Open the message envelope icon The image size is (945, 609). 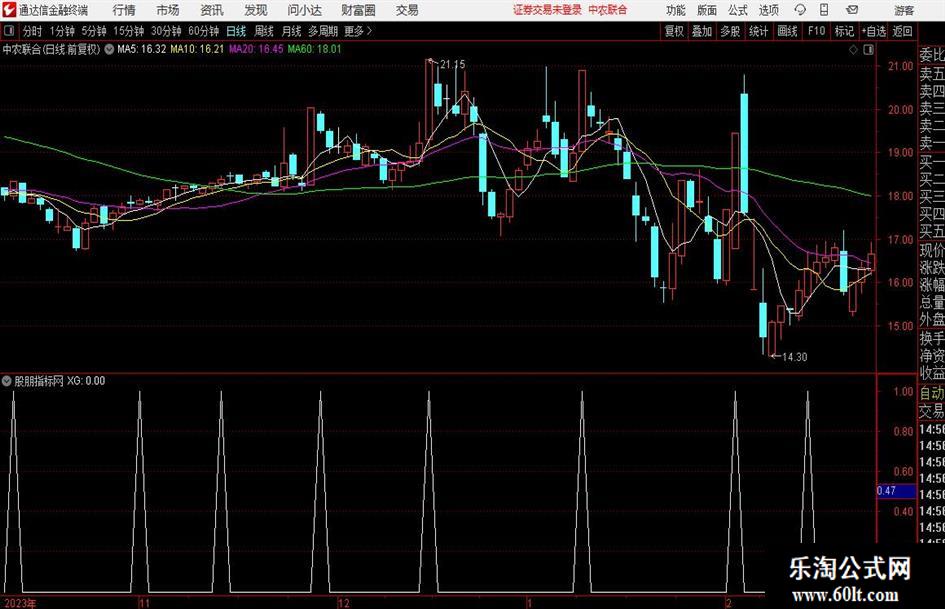(852, 10)
